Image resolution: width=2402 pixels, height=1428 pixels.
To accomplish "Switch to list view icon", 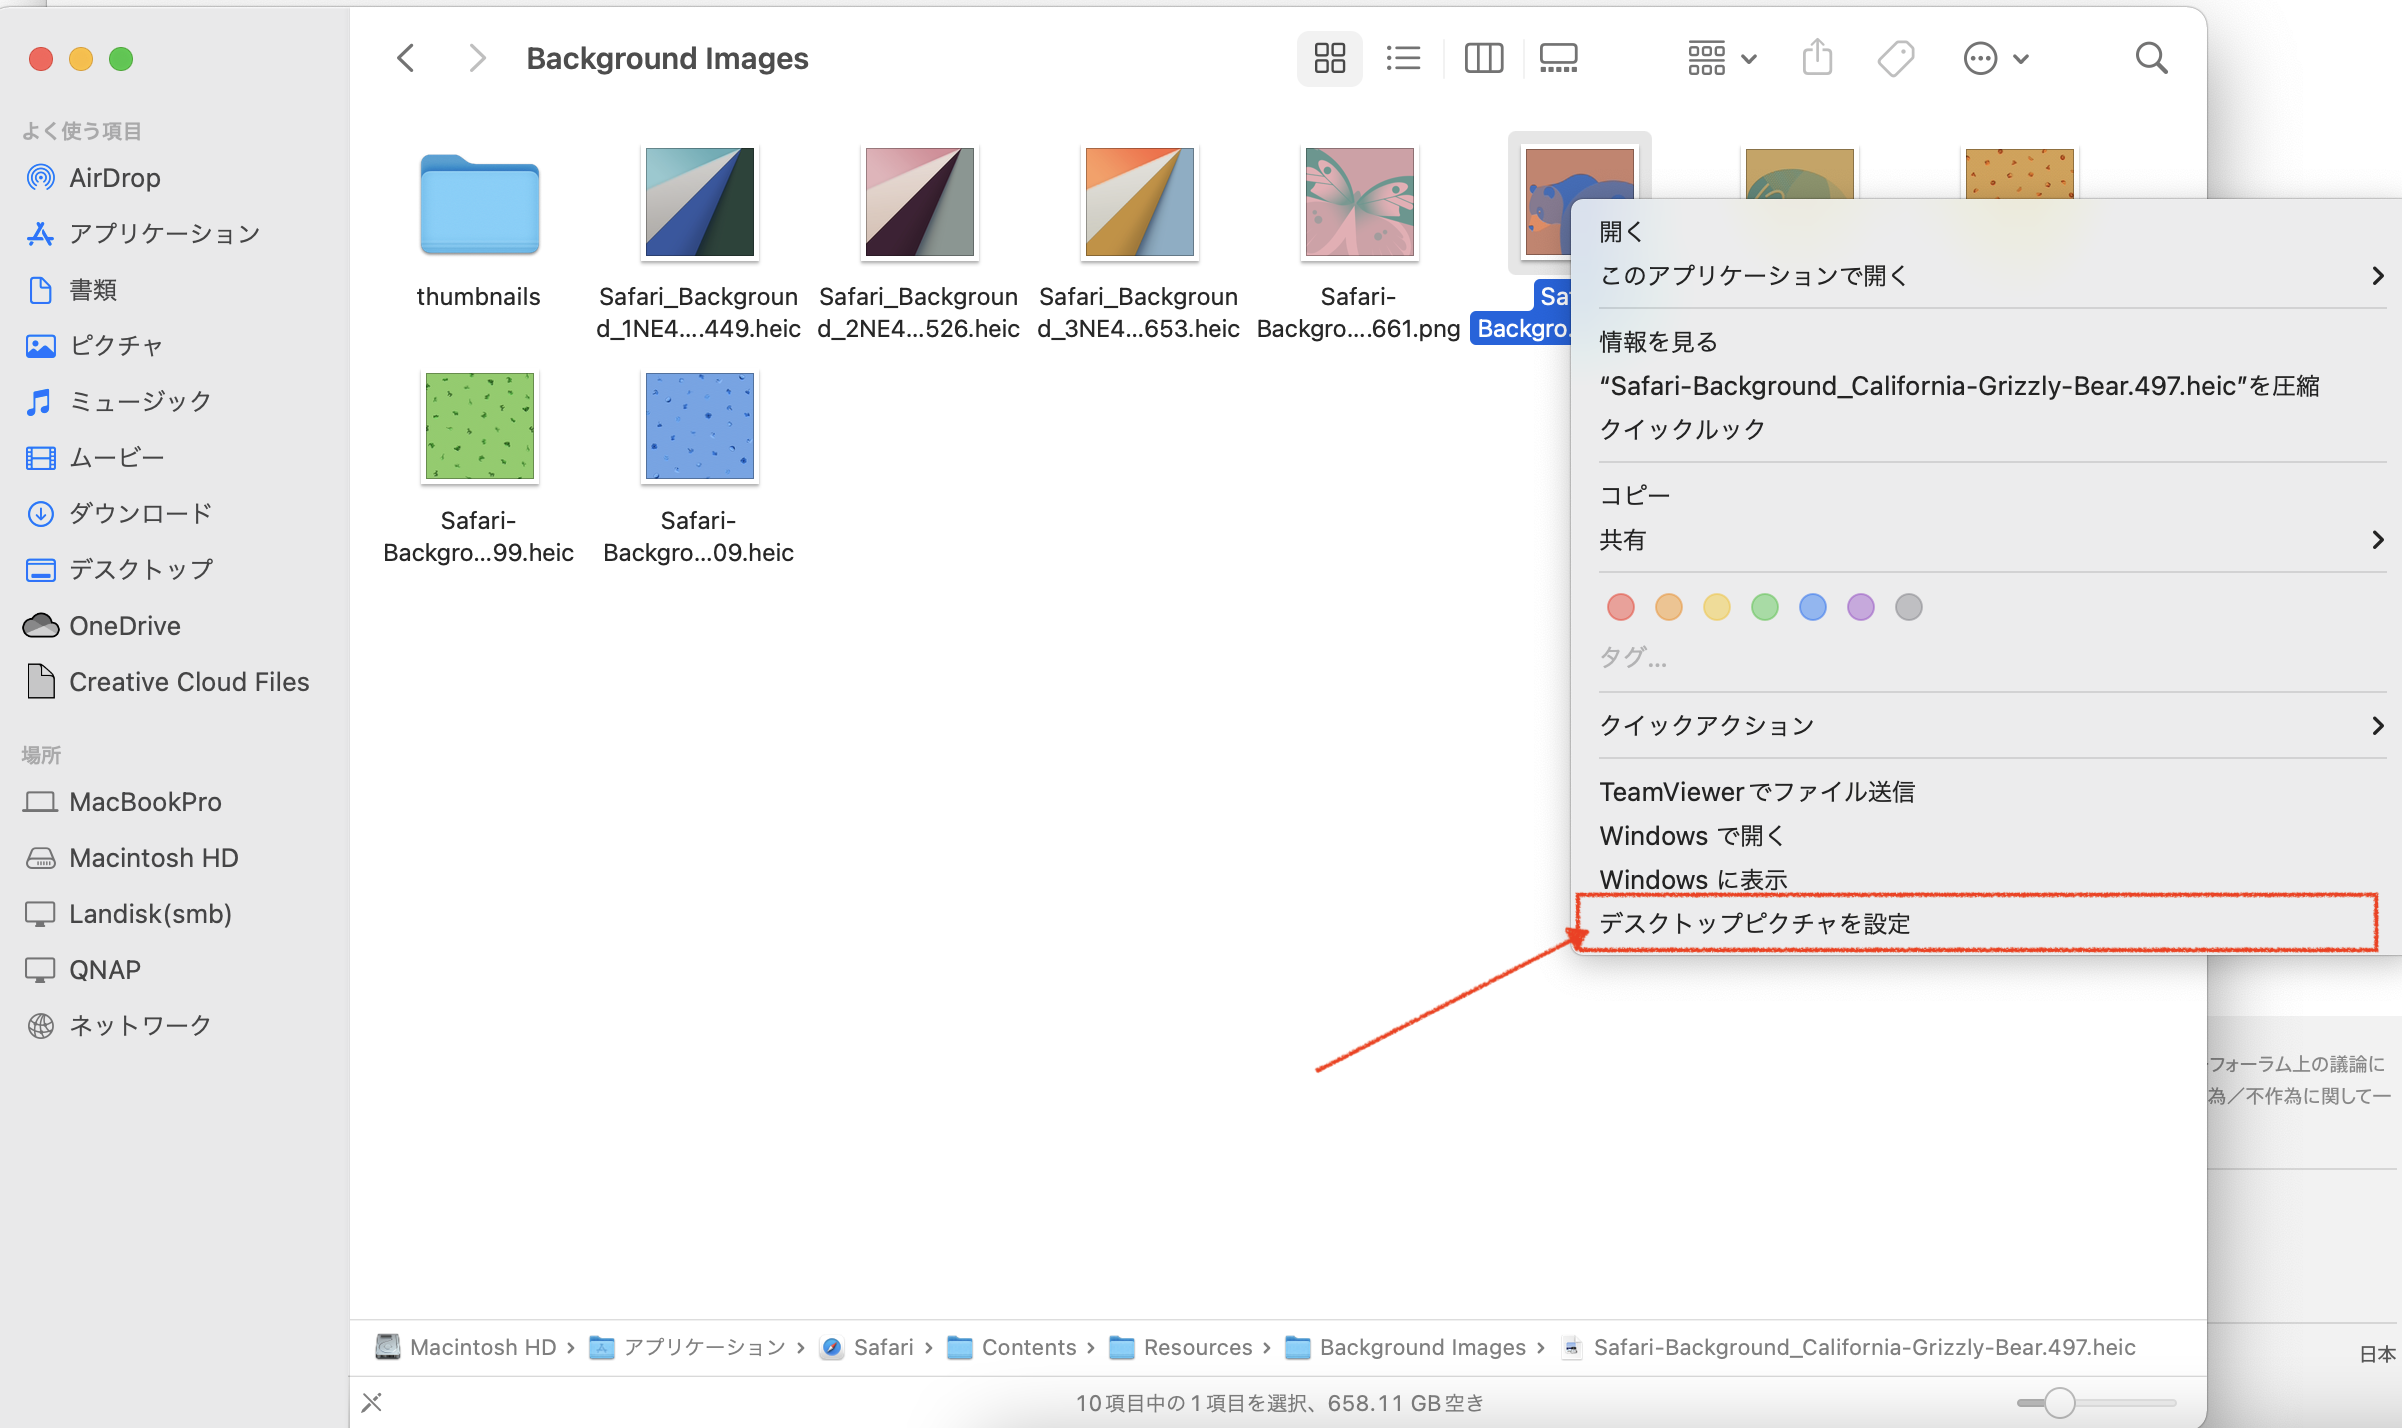I will [1403, 58].
